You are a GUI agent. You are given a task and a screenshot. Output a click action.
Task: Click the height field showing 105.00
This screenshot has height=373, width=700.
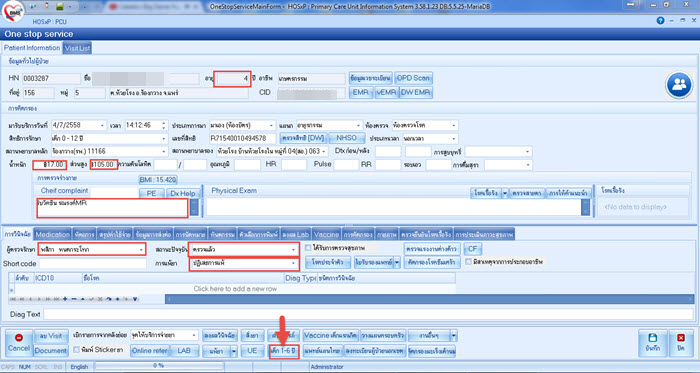pos(104,165)
